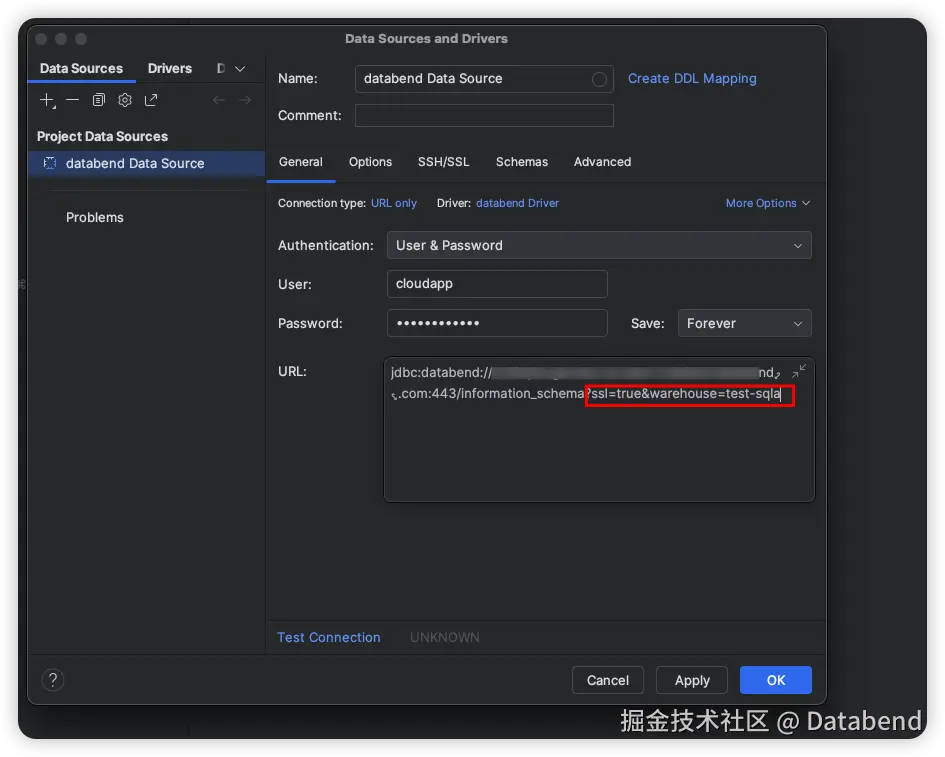Switch to Drivers tab

[170, 69]
